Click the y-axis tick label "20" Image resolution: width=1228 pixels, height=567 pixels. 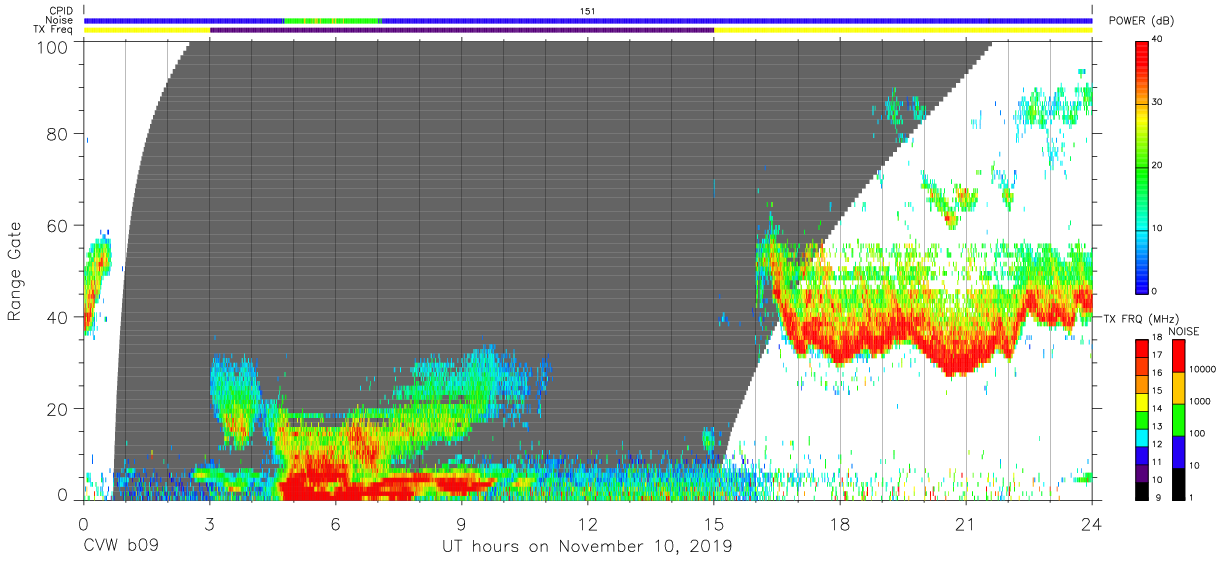point(59,408)
